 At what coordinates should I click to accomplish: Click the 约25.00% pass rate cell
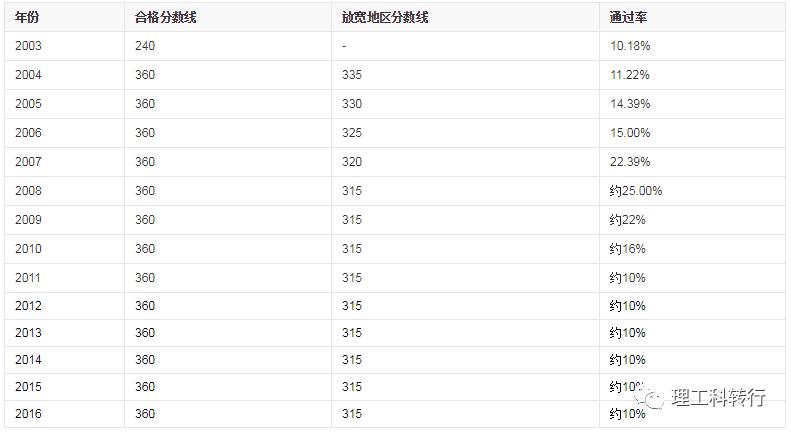click(x=636, y=191)
